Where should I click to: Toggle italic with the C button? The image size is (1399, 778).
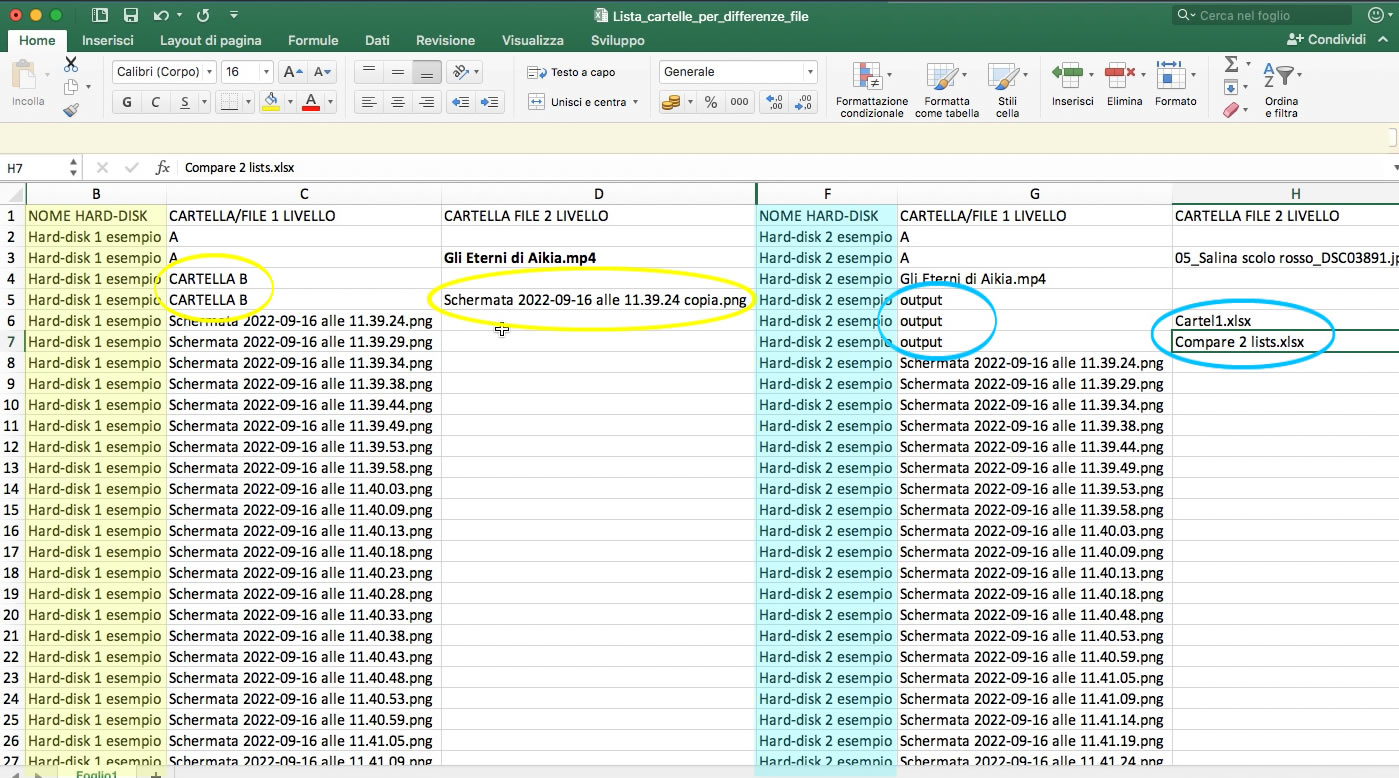pyautogui.click(x=155, y=102)
